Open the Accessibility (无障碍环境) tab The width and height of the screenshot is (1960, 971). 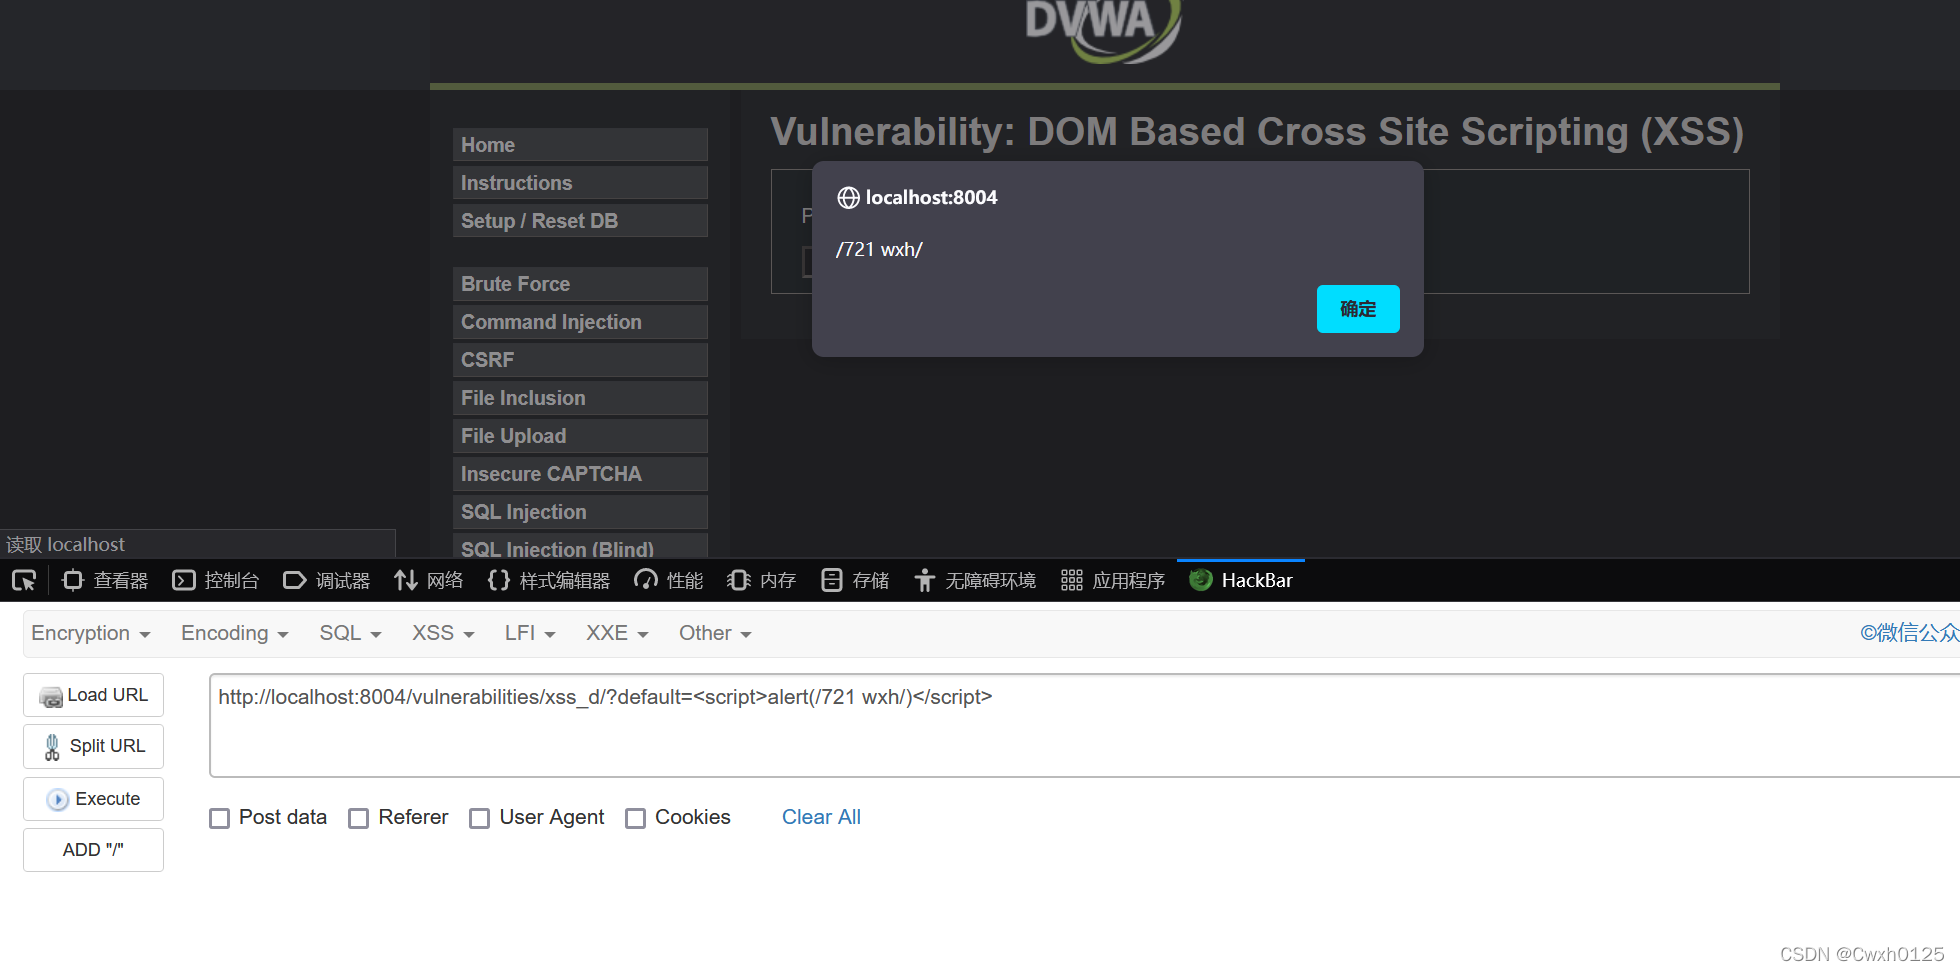pyautogui.click(x=975, y=580)
